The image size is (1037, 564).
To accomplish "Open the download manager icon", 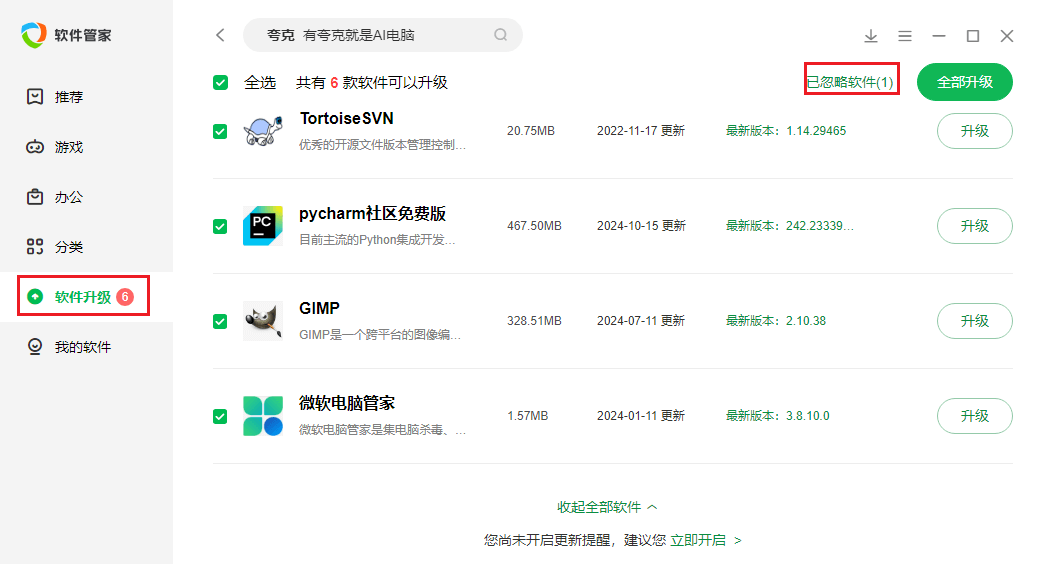I will [871, 36].
